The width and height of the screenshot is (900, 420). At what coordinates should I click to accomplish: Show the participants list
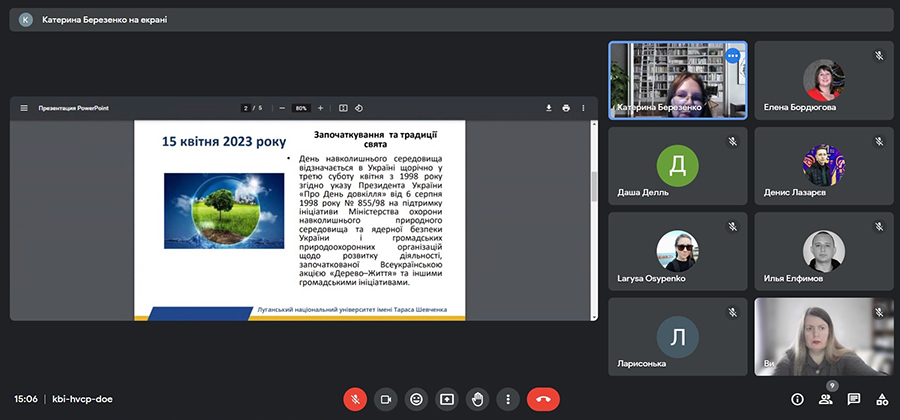pyautogui.click(x=825, y=398)
